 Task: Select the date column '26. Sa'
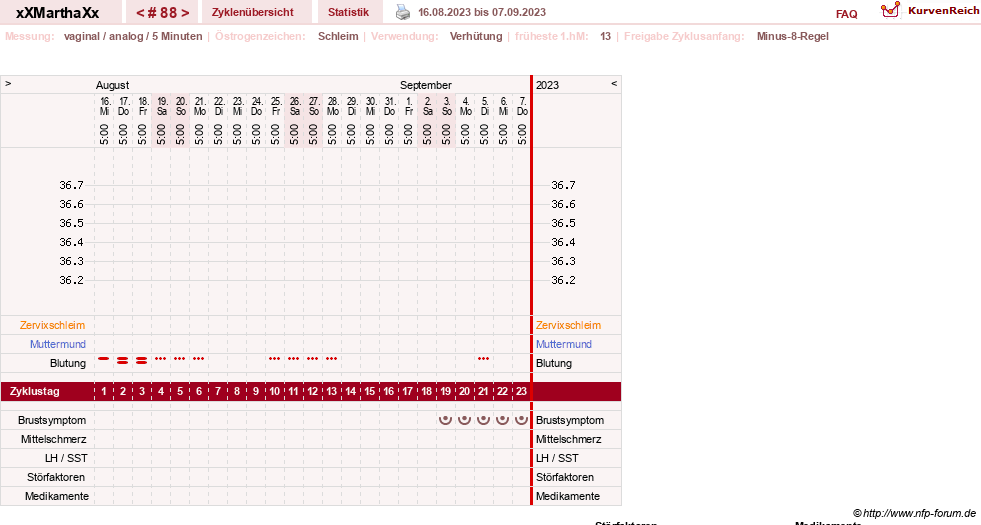[x=294, y=106]
